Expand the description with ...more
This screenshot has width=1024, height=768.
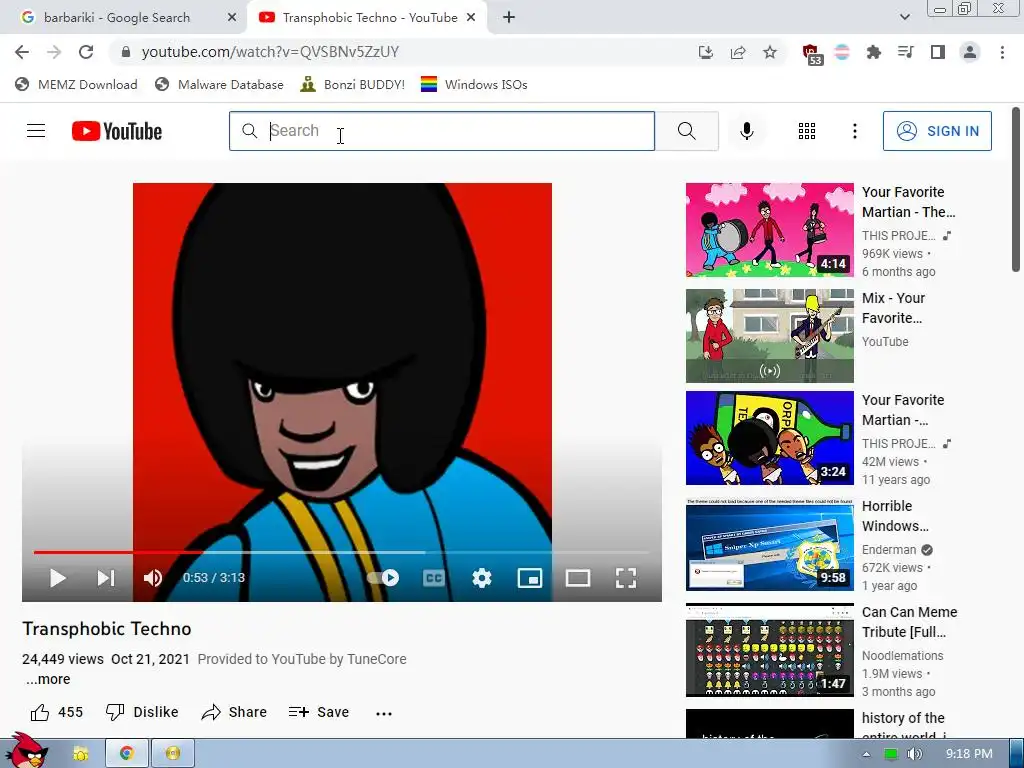click(48, 679)
